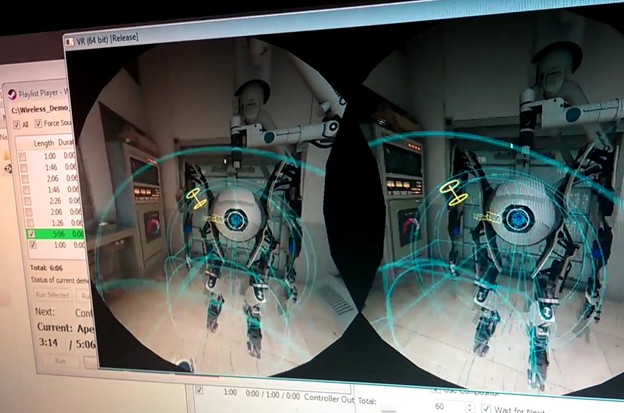
Task: Disable the Force Sound checkbox
Action: pos(39,124)
